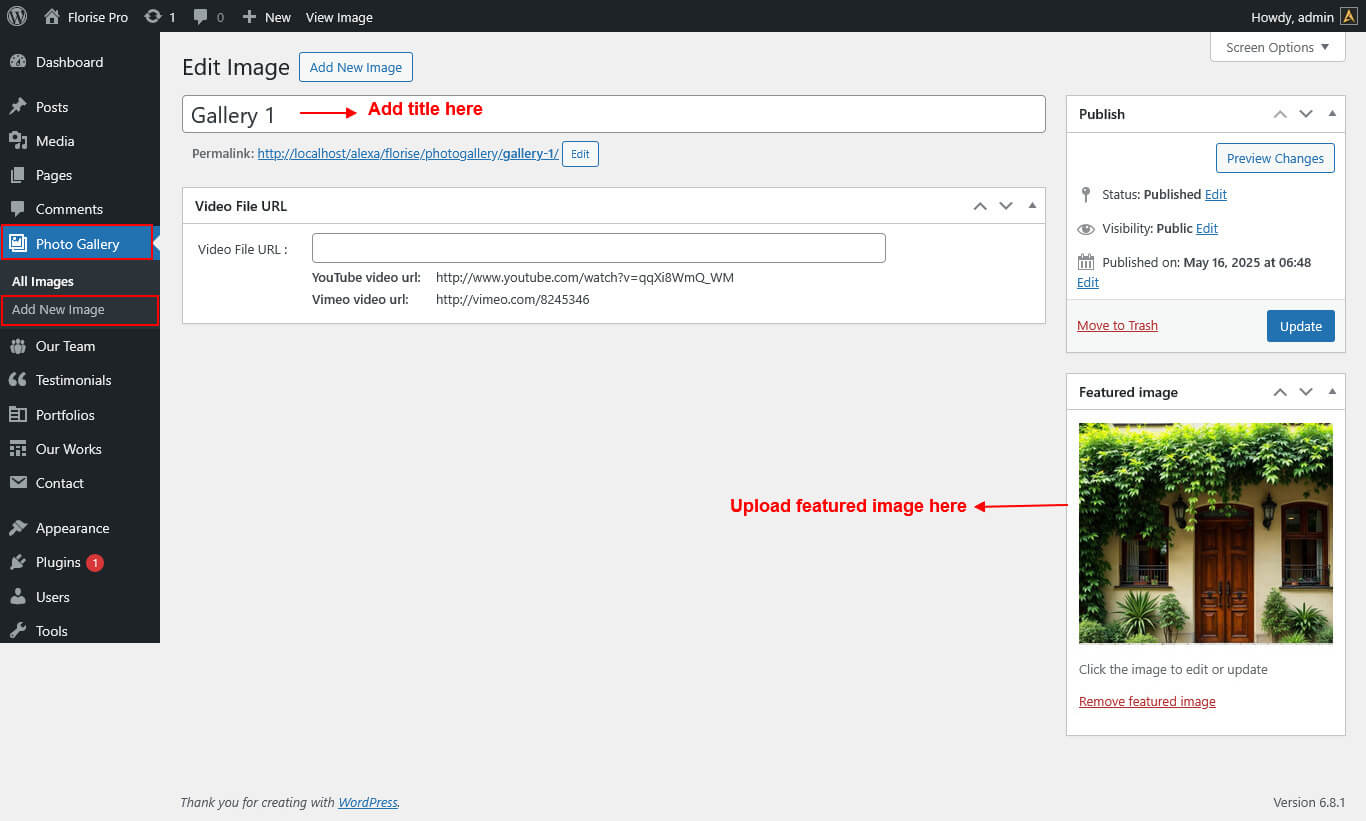Toggle the Video File URL panel
This screenshot has width=1366, height=821.
coord(1032,206)
